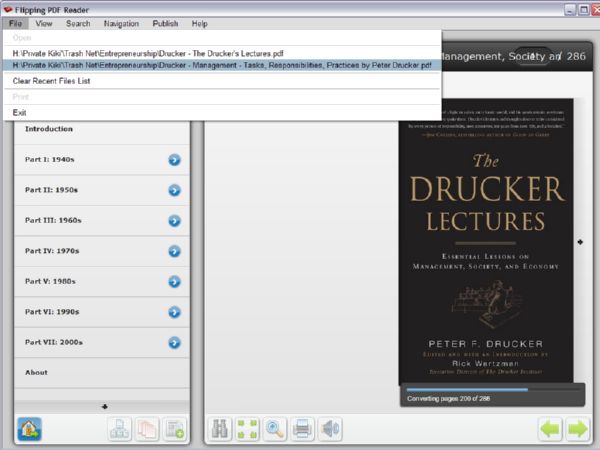Select Part VI: 1990s chapter title
Screen dimensions: 600x450
pyautogui.click(x=52, y=312)
